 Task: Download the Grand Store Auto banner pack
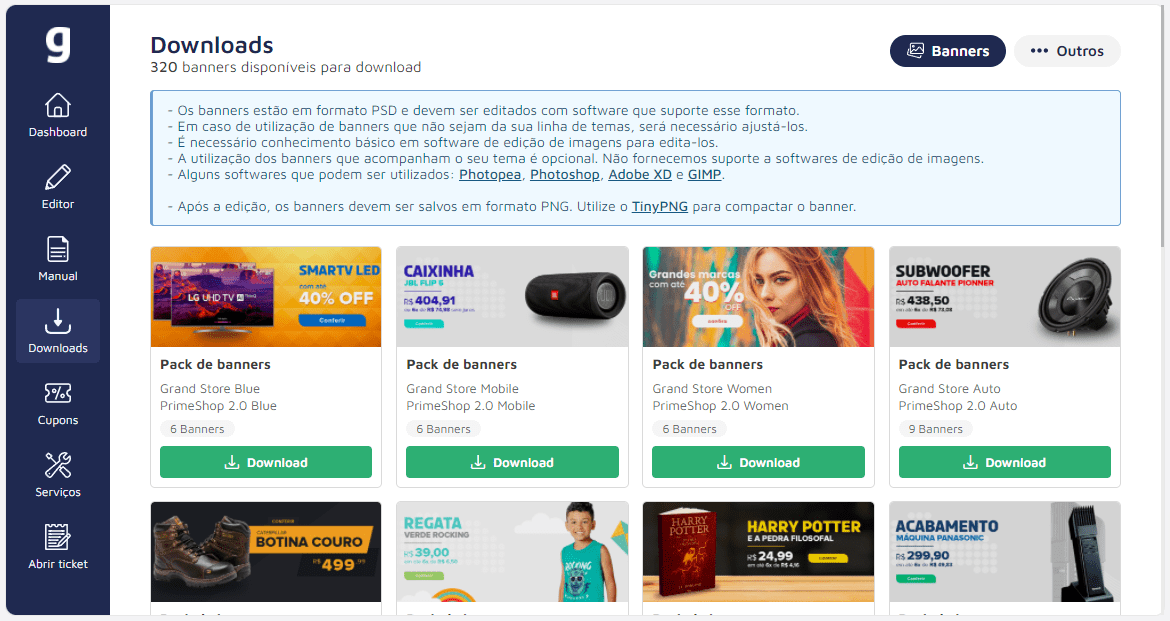click(x=1004, y=462)
